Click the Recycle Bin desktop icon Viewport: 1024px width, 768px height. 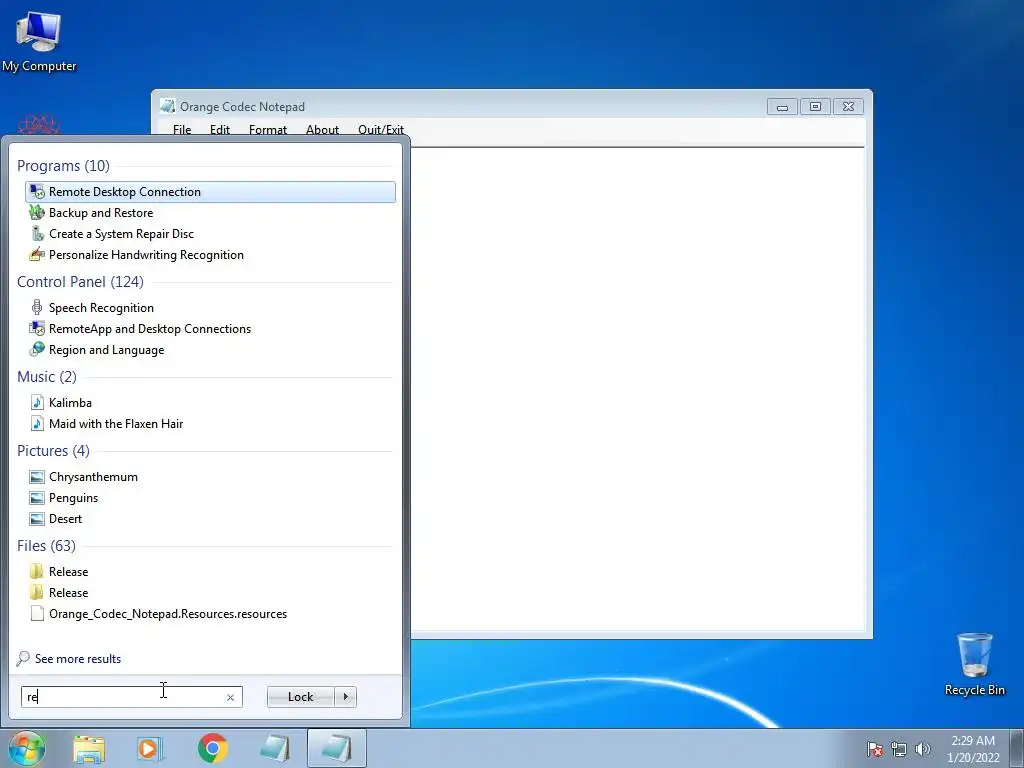pos(974,664)
